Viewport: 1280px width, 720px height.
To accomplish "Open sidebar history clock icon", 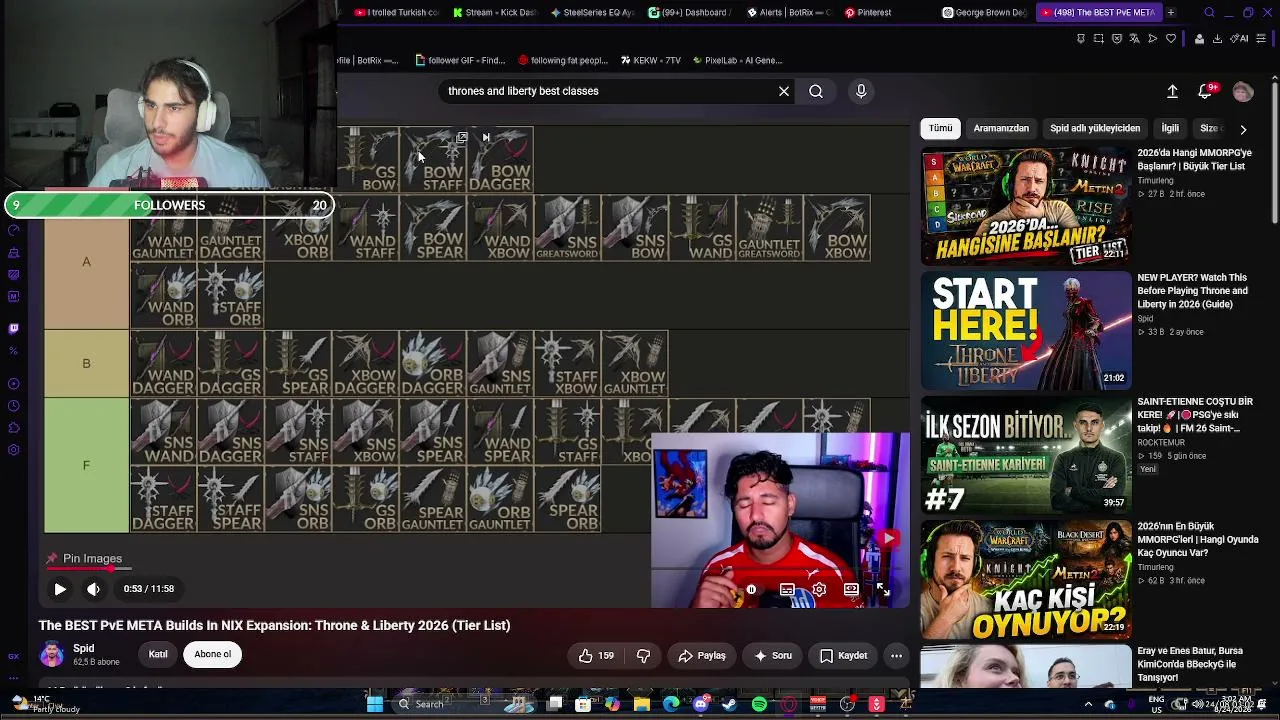I will 13,406.
